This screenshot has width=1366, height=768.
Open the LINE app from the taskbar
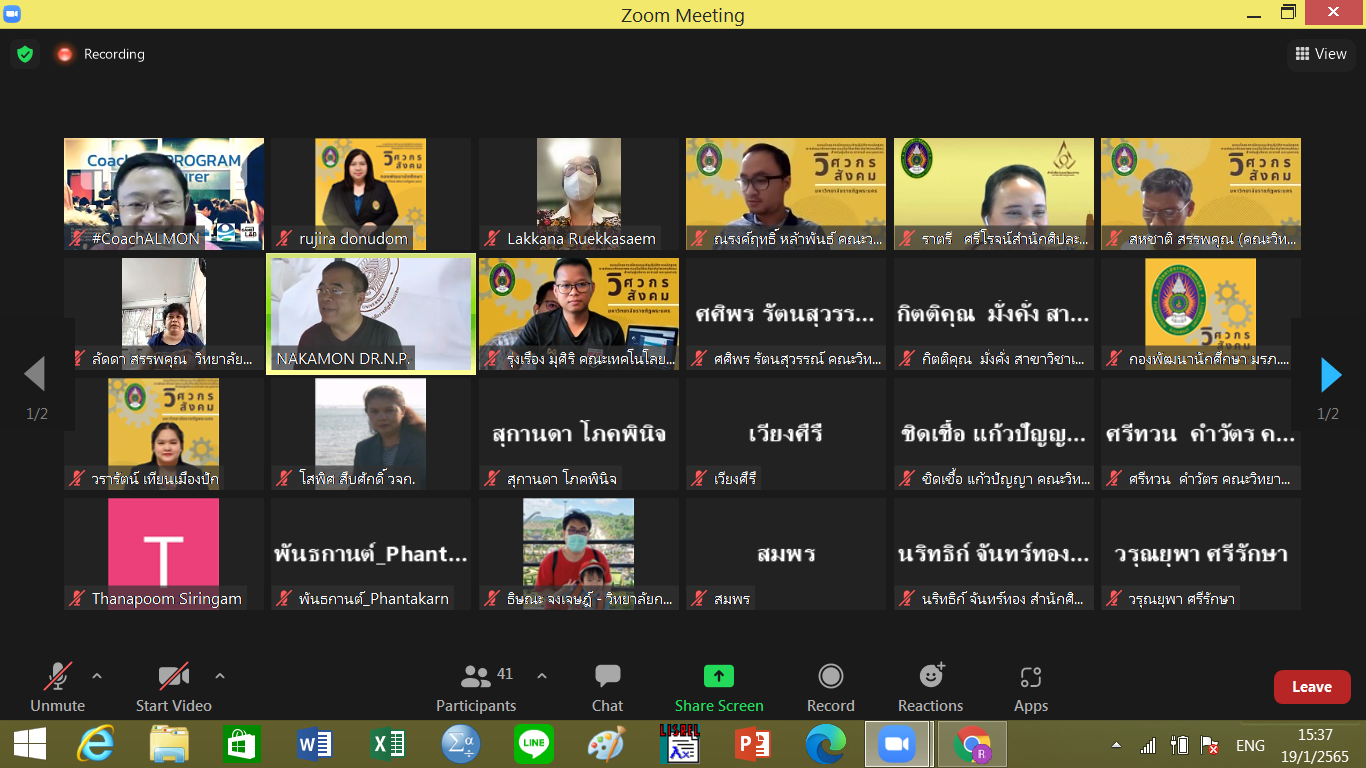(534, 744)
